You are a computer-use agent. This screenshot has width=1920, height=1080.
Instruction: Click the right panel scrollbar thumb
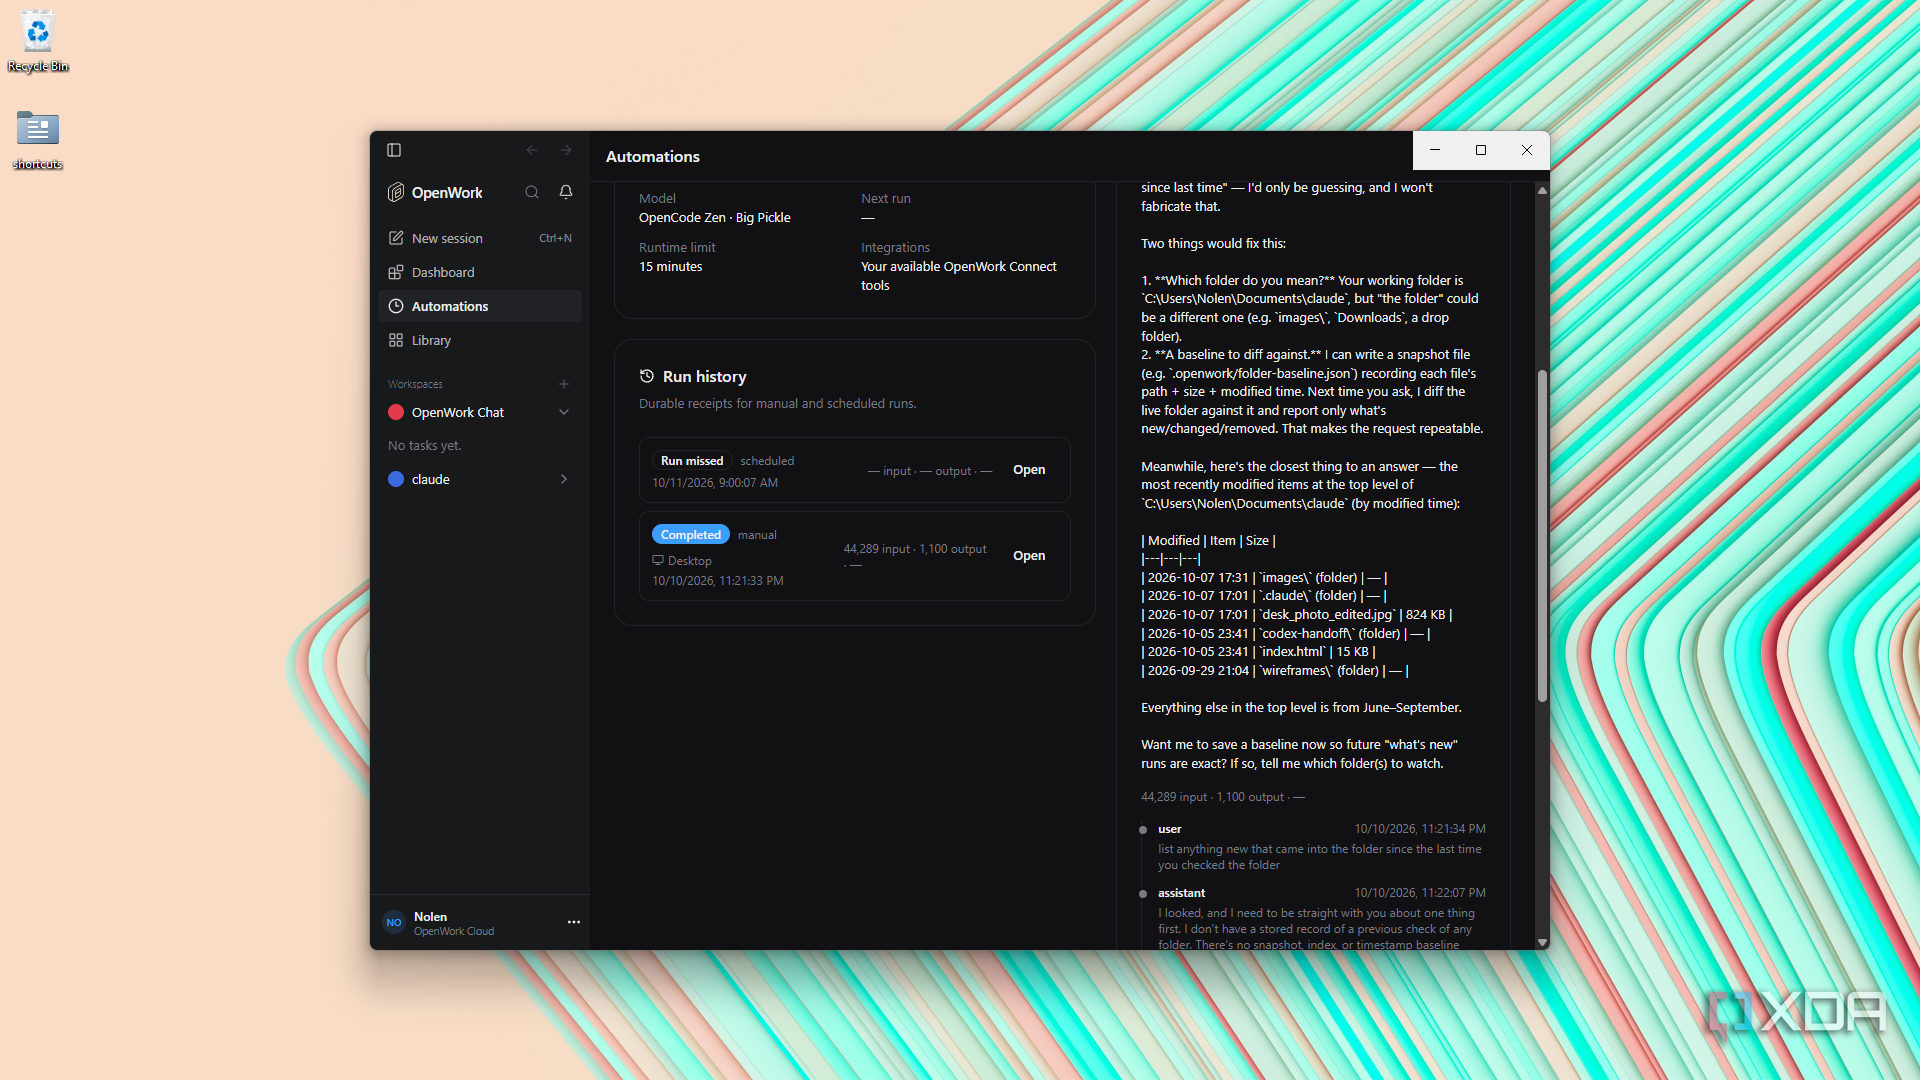[x=1542, y=535]
